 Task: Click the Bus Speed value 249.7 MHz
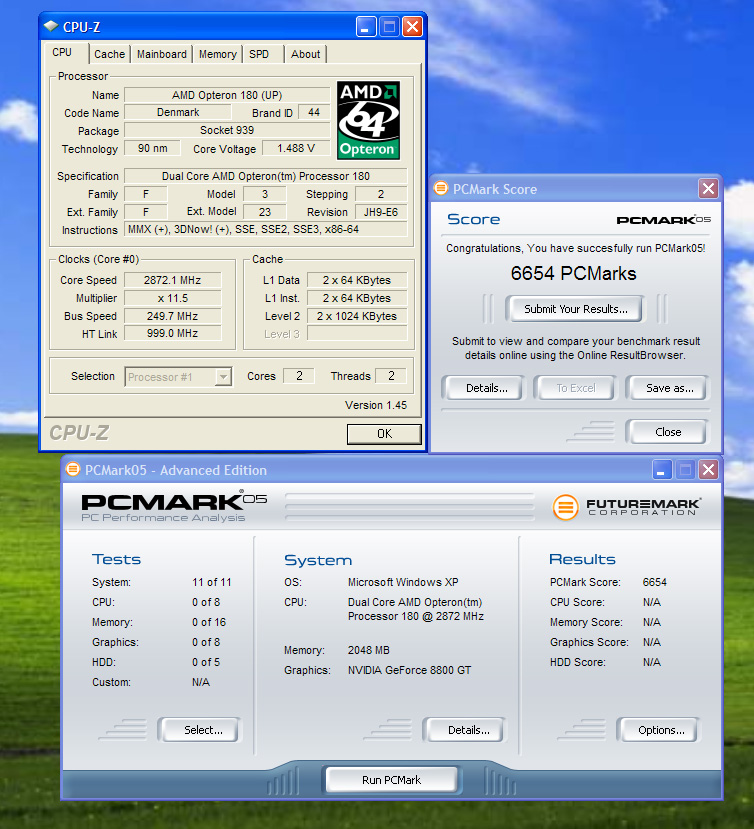click(x=172, y=316)
